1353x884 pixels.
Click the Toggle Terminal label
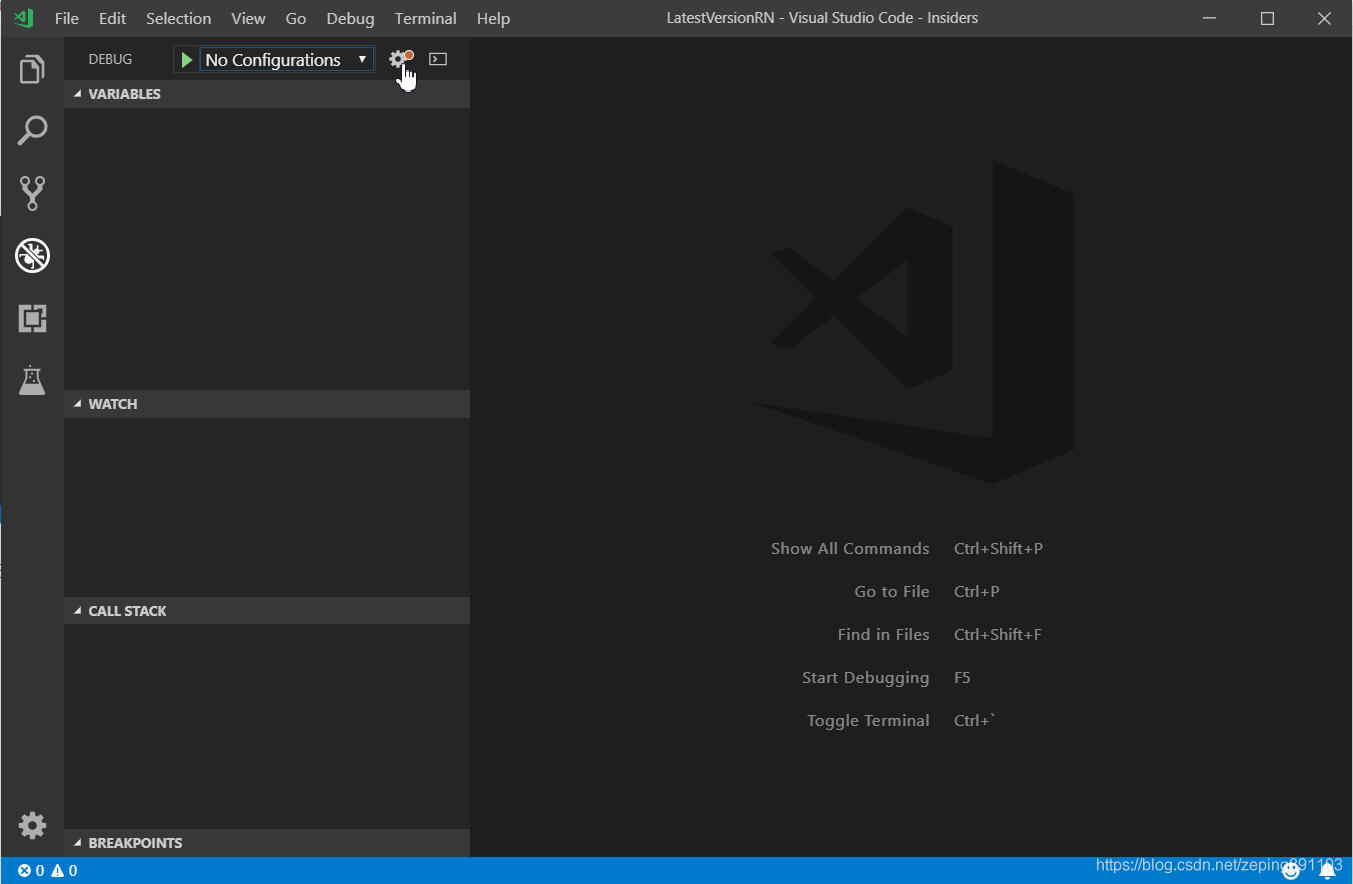pos(868,720)
